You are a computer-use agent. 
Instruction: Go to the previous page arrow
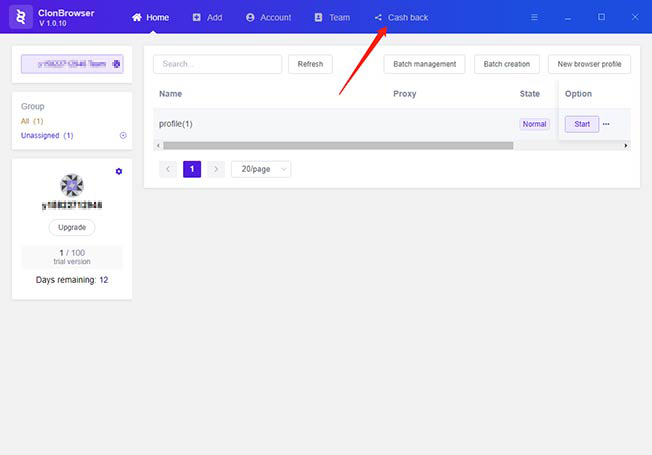pyautogui.click(x=168, y=169)
